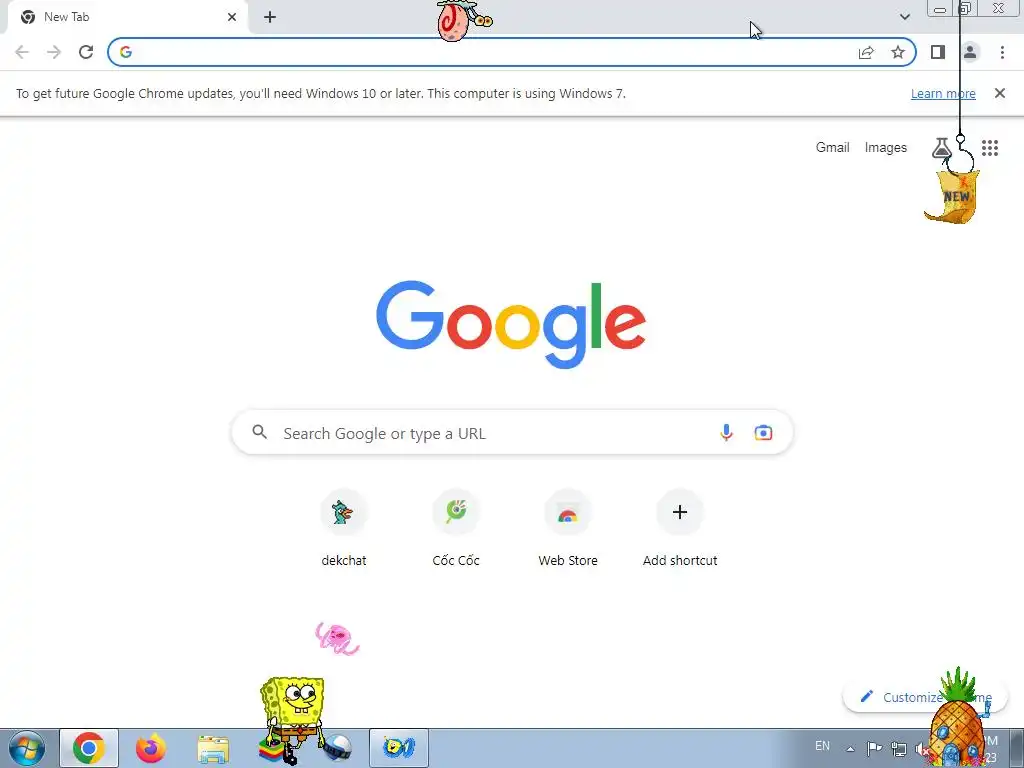Open the Action Center flag icon
Screen dimensions: 1024x768
click(x=874, y=748)
